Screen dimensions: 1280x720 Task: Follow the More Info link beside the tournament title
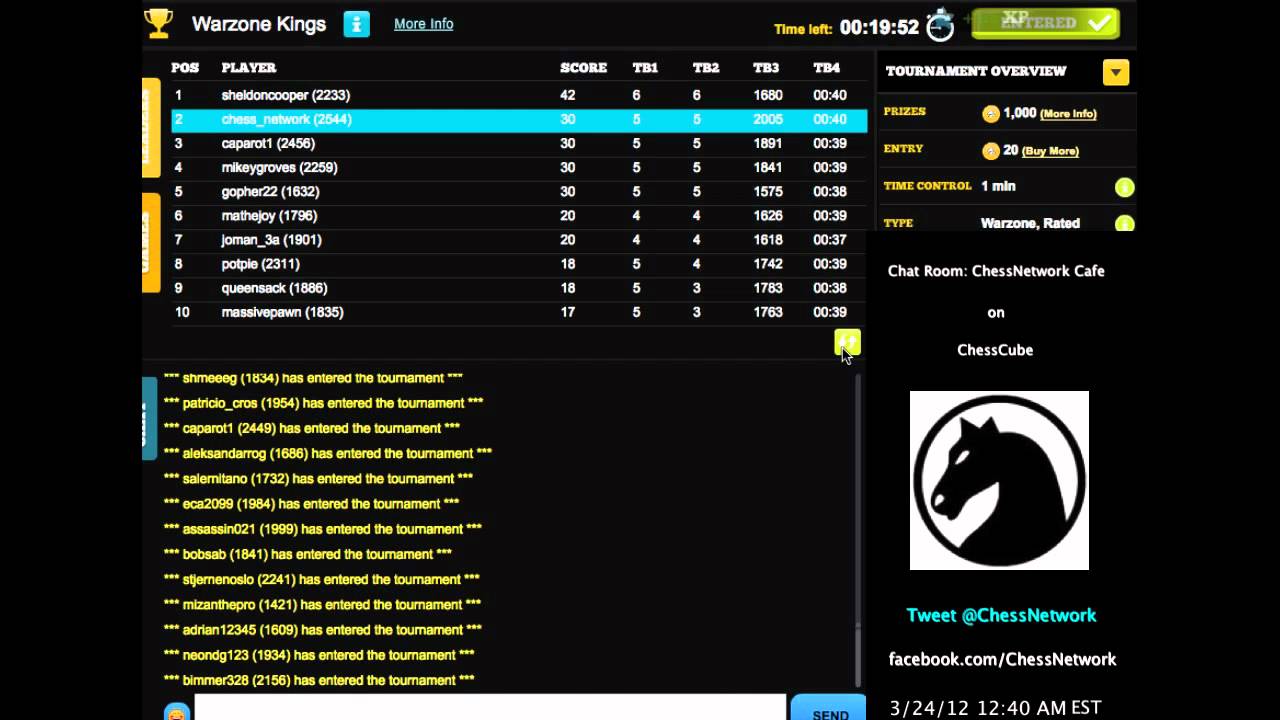tap(424, 24)
